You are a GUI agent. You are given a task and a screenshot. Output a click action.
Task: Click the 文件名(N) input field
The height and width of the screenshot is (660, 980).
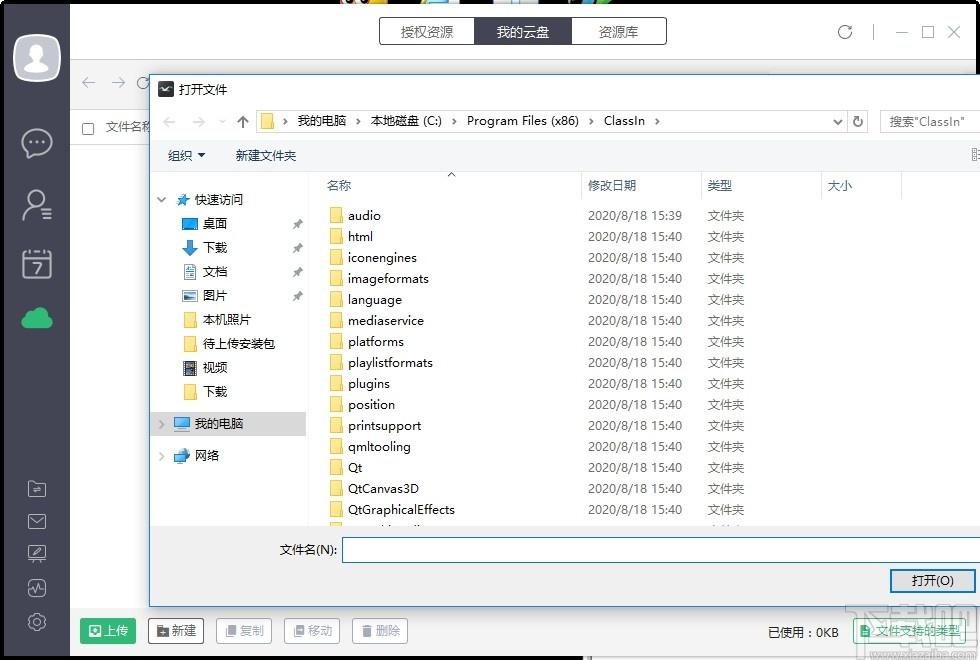tap(661, 550)
